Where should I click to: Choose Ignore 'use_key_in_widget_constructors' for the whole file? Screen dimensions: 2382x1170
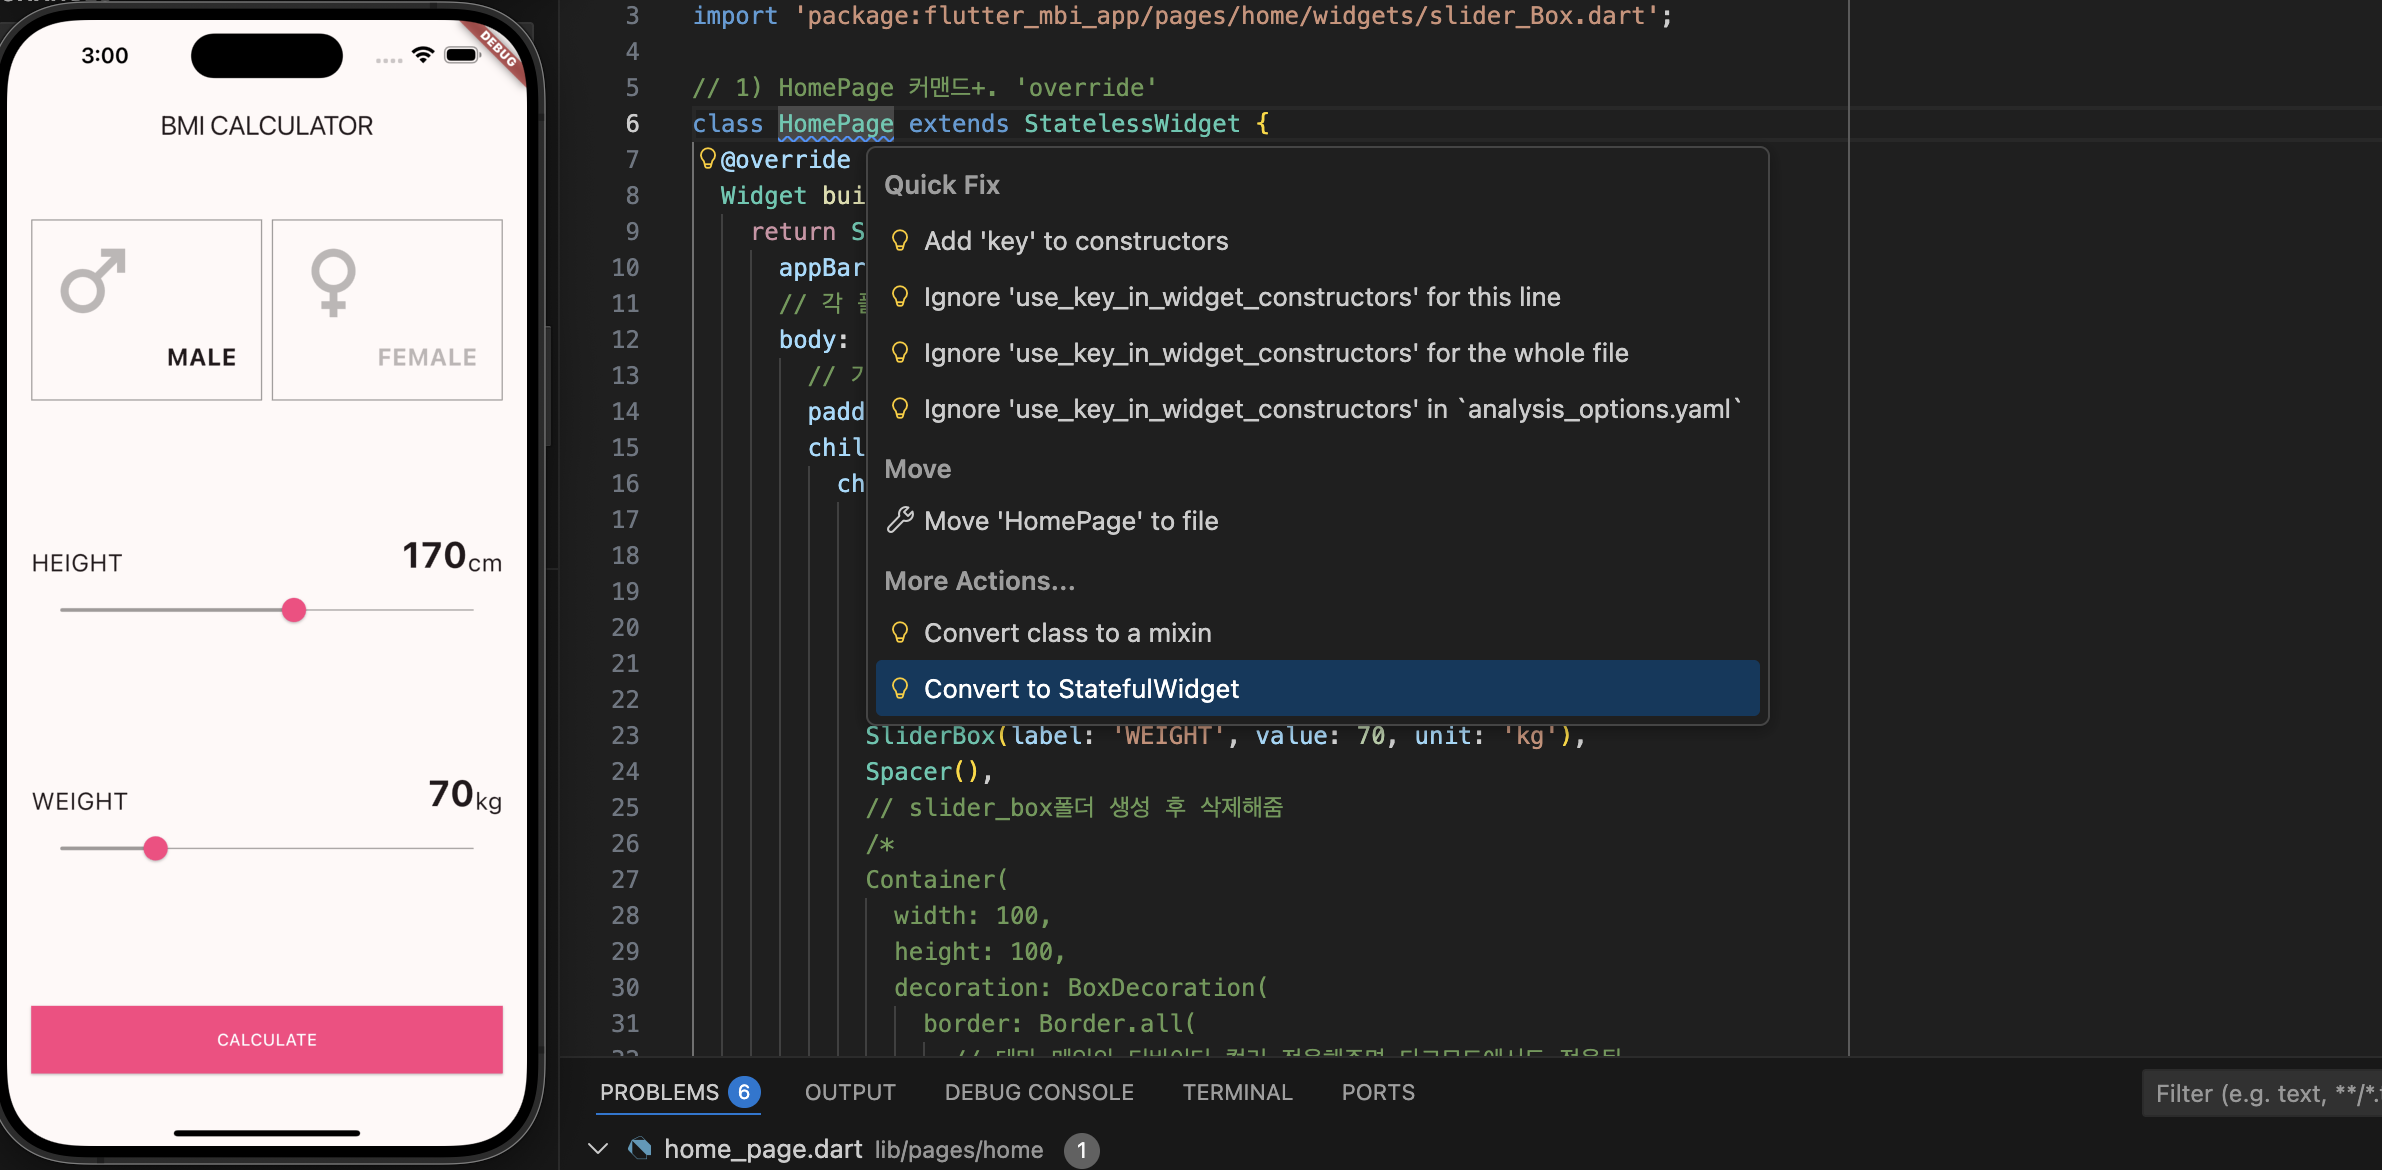1317,353
